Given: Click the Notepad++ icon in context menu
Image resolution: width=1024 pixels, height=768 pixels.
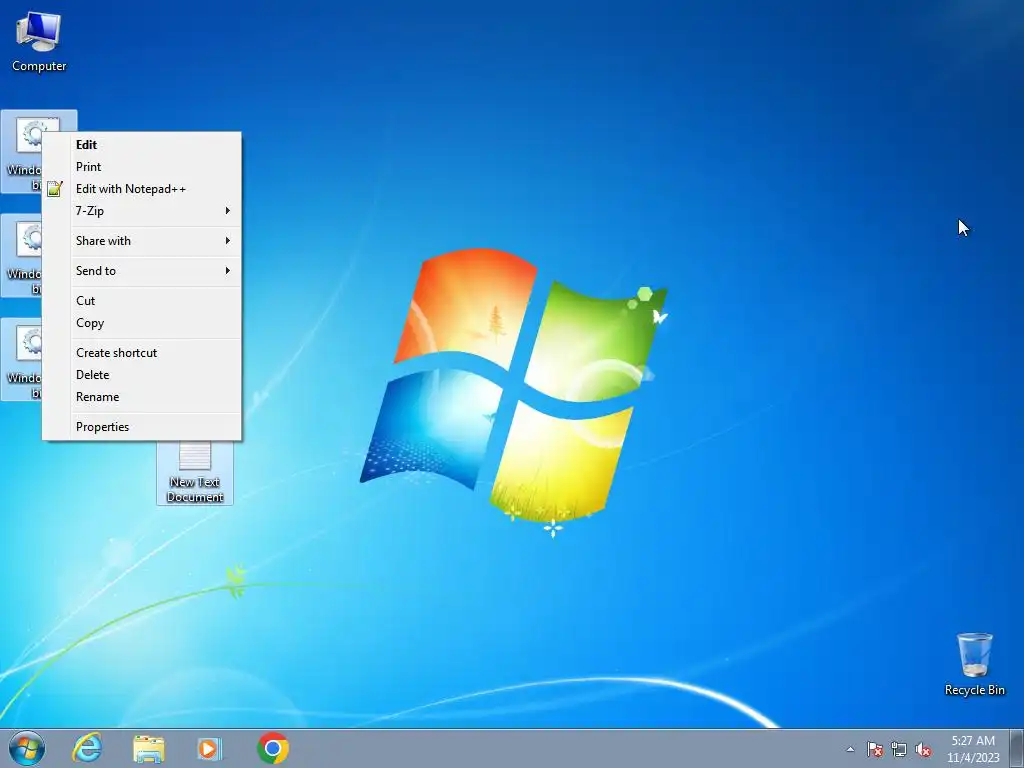Looking at the screenshot, I should pyautogui.click(x=55, y=189).
